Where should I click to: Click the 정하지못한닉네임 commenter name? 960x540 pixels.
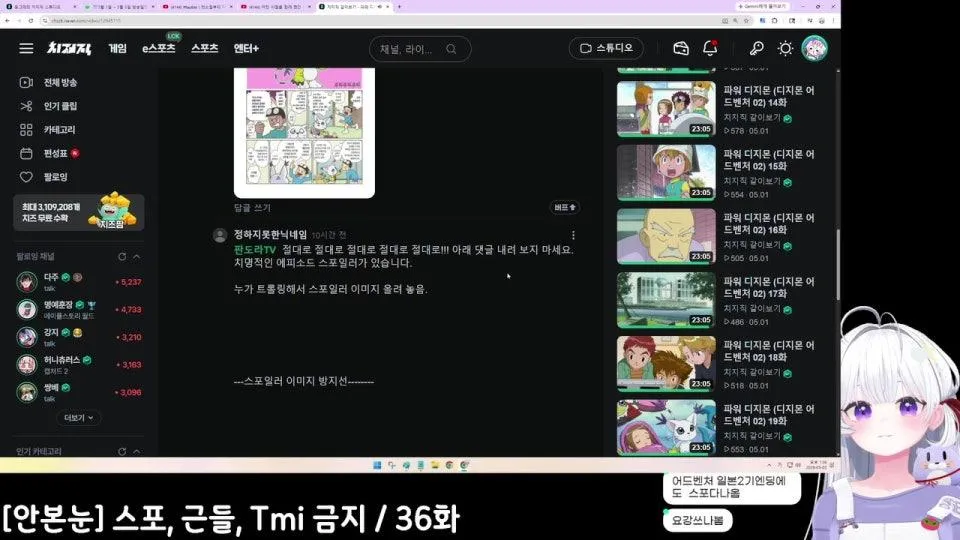pyautogui.click(x=270, y=234)
